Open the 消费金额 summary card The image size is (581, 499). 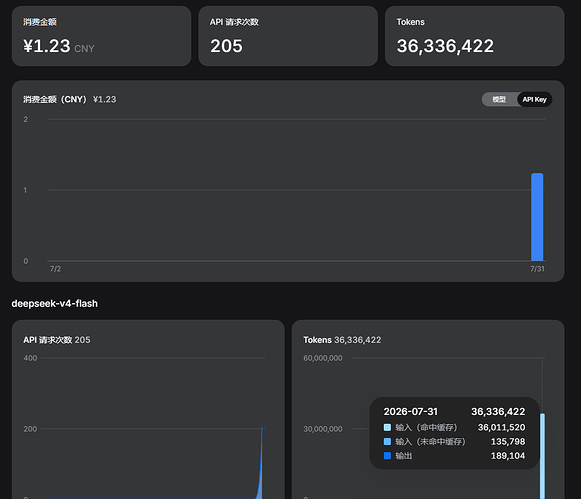tap(102, 36)
